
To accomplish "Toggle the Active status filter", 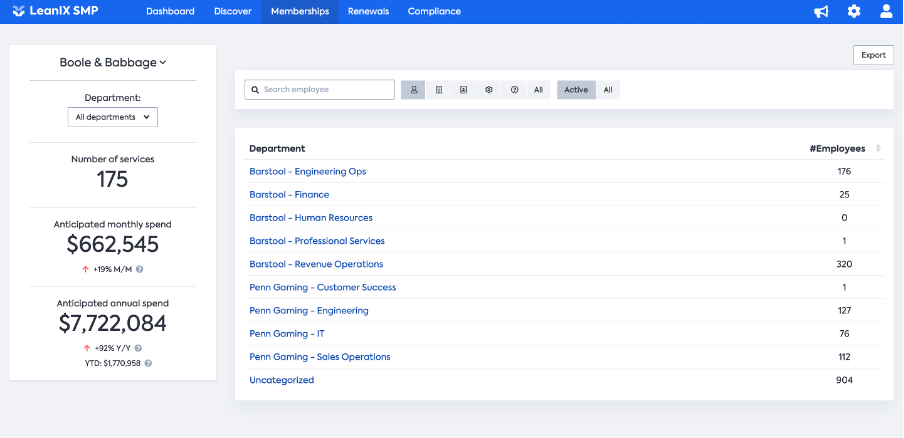I will [x=576, y=90].
